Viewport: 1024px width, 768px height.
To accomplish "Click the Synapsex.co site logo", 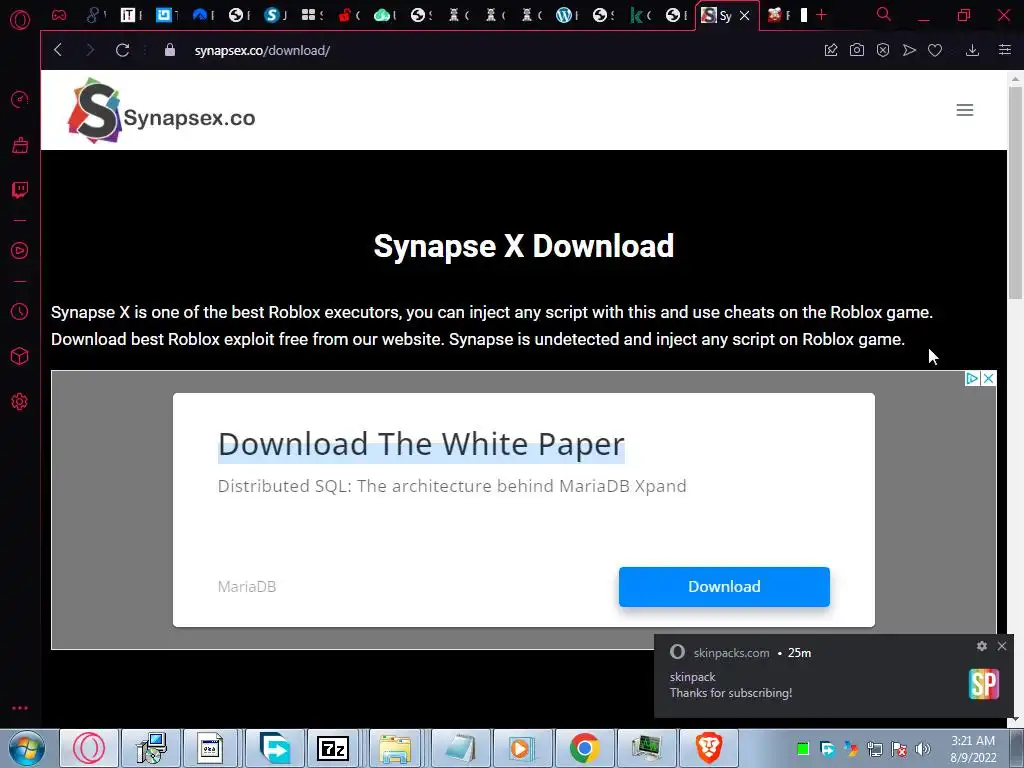I will click(161, 110).
